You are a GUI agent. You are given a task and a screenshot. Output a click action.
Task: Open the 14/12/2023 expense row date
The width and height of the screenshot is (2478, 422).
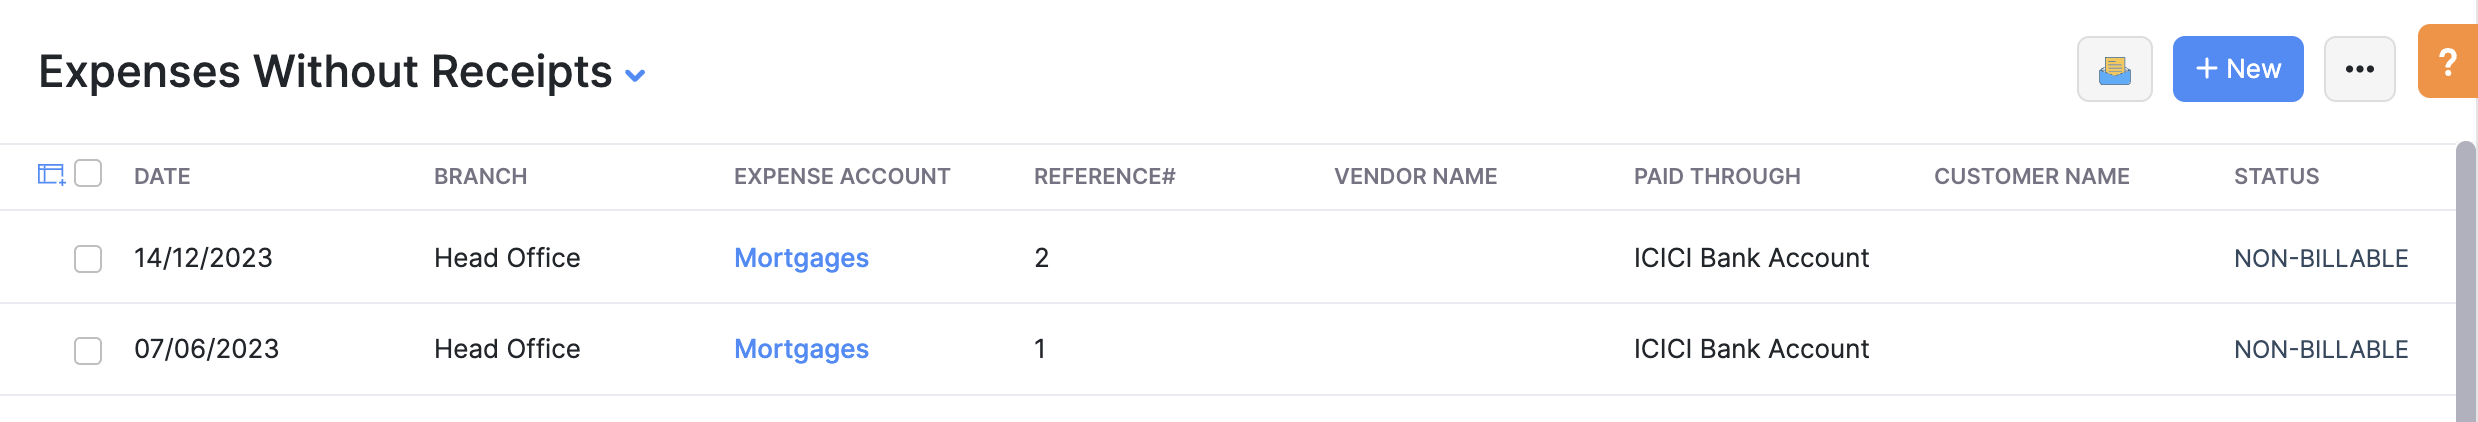[203, 258]
